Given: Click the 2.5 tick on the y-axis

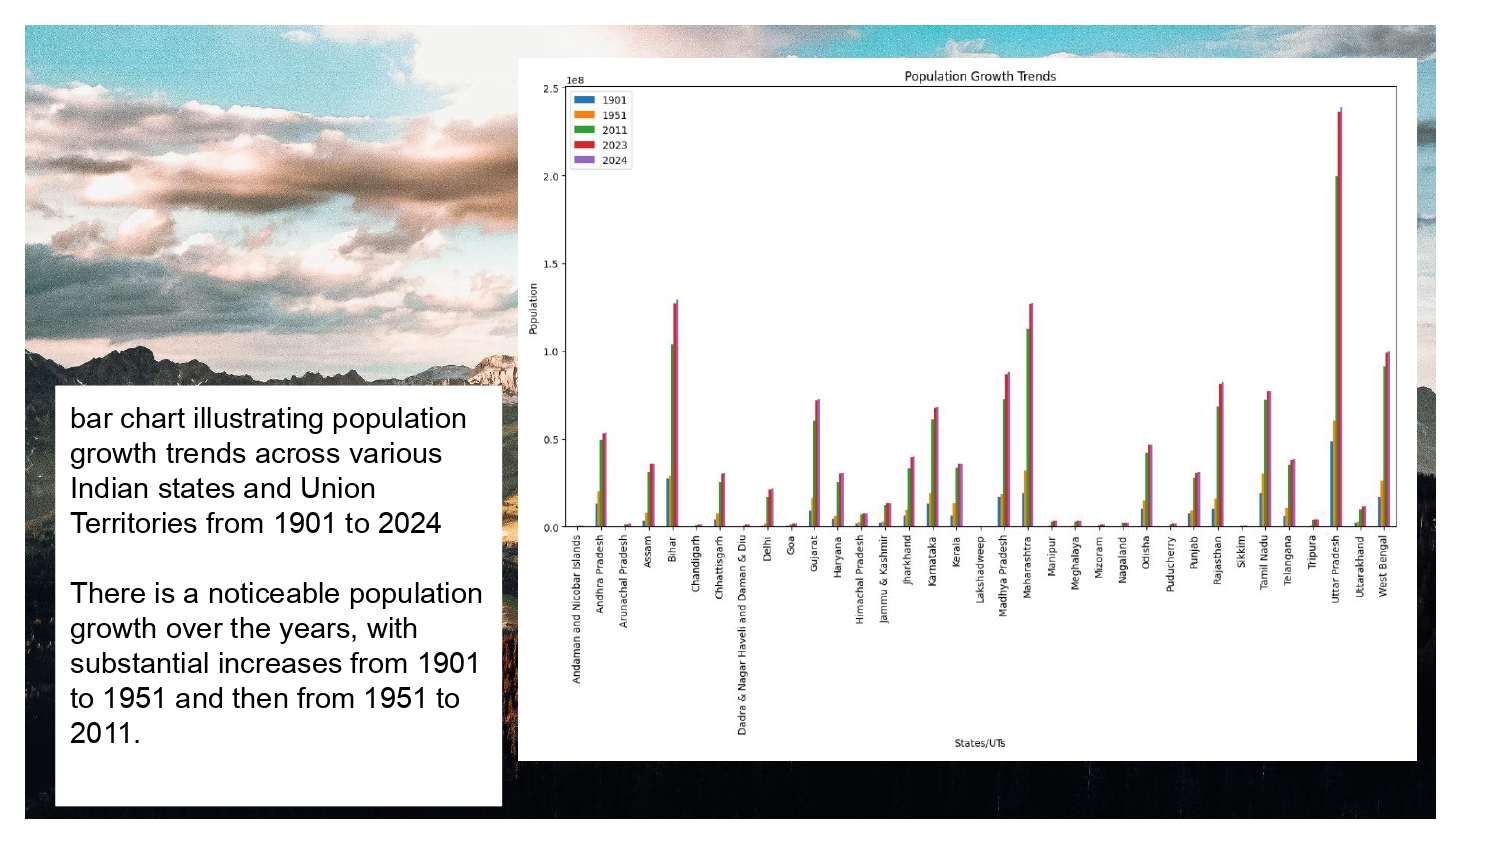Looking at the screenshot, I should [551, 89].
